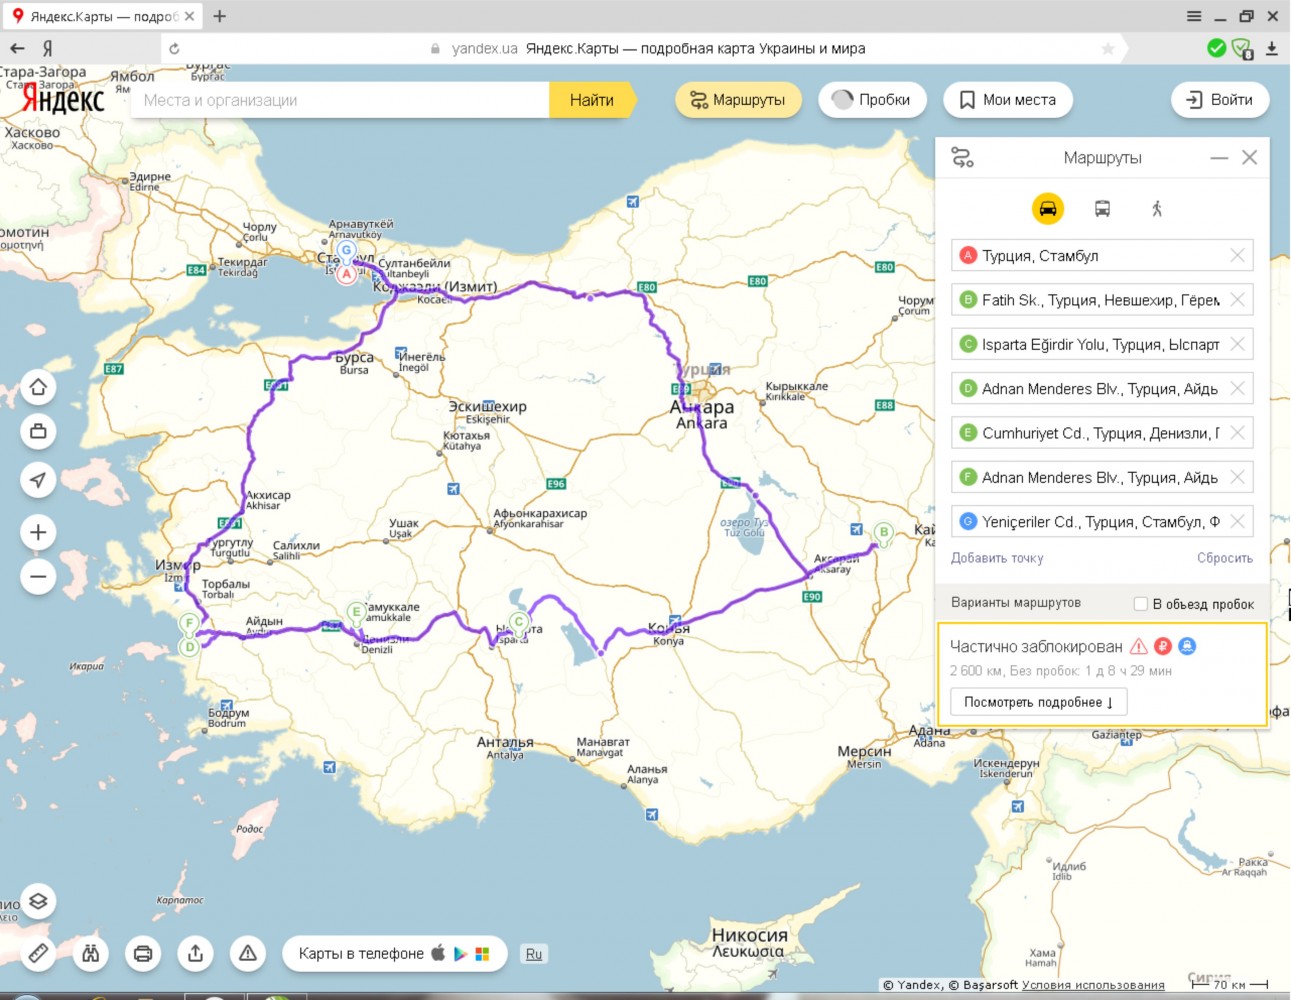Switch to public transport bus mode

click(x=1102, y=208)
